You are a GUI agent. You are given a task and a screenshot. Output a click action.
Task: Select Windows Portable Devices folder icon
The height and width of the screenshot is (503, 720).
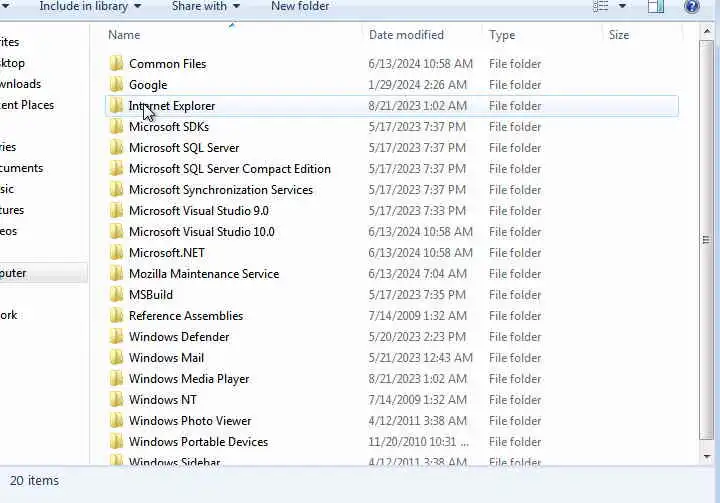coord(117,441)
